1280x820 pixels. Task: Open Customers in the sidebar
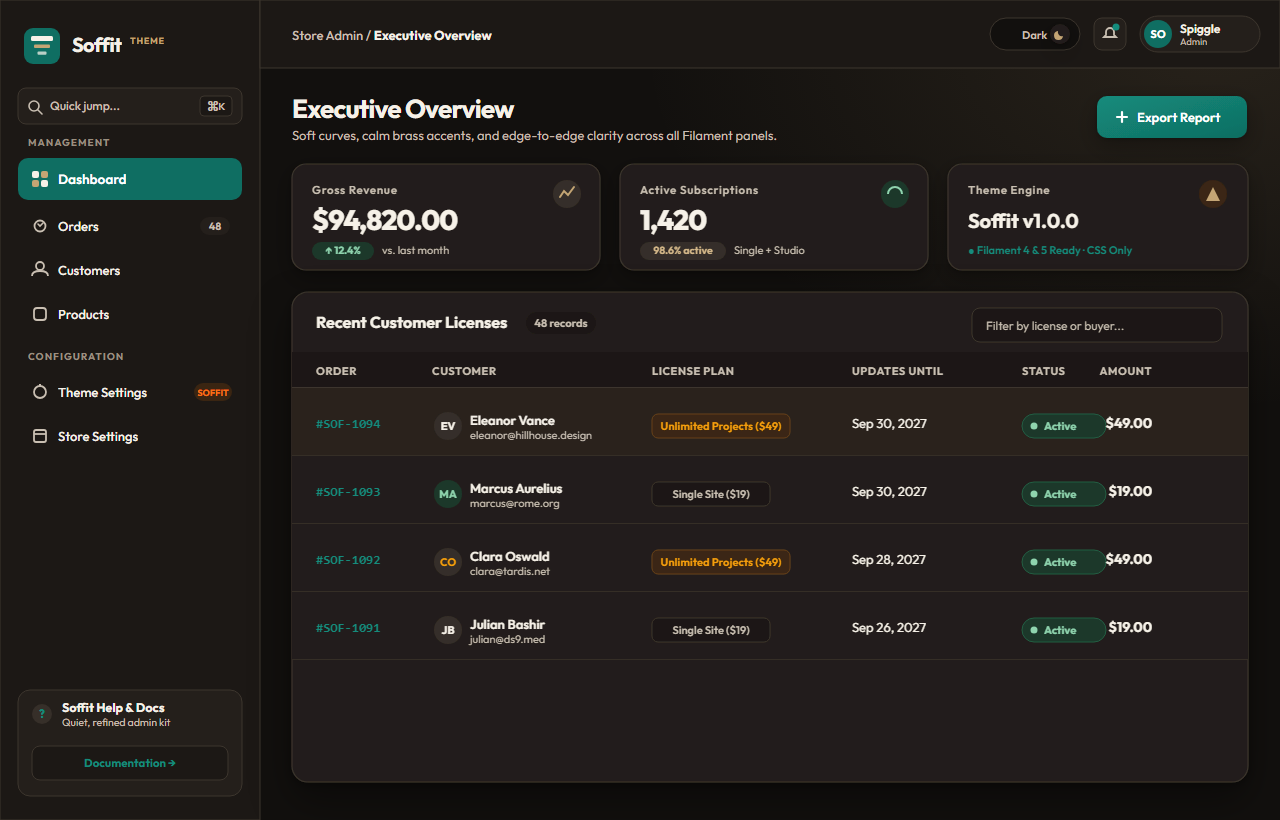(130, 270)
